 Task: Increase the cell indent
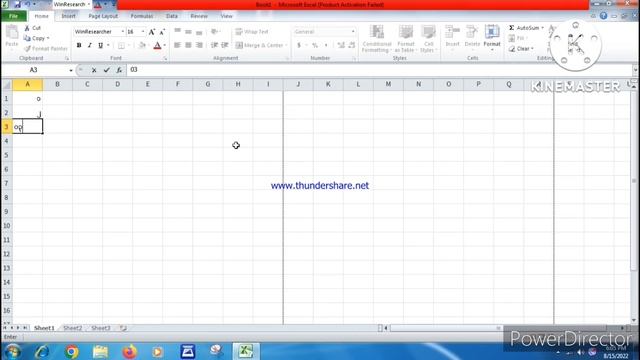click(x=224, y=45)
